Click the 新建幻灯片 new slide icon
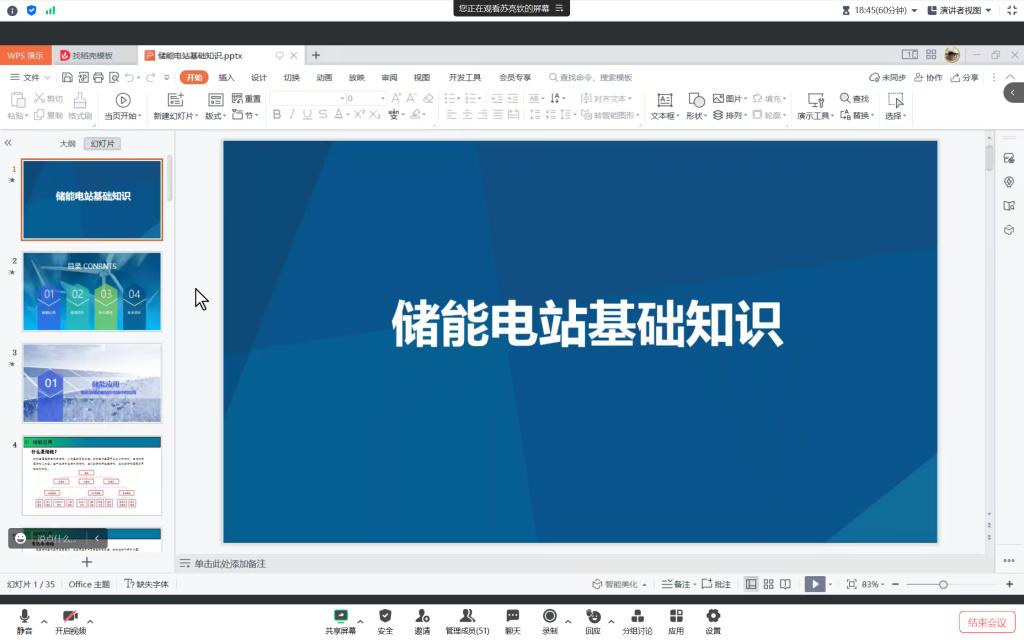The width and height of the screenshot is (1024, 640). (x=175, y=100)
